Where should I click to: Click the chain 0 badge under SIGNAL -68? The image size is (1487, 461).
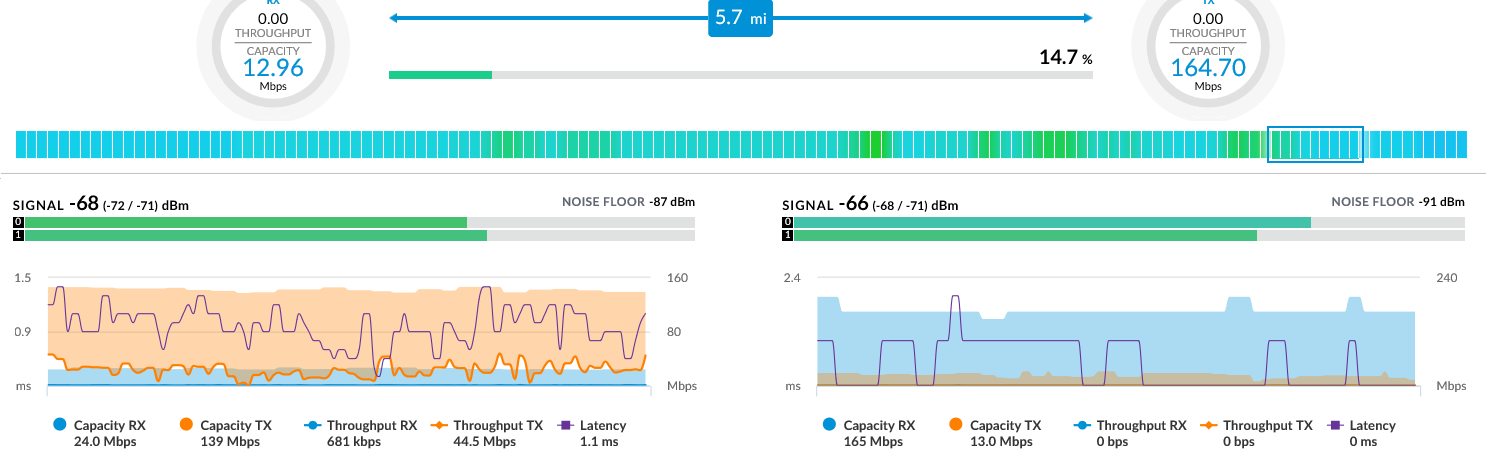click(18, 222)
